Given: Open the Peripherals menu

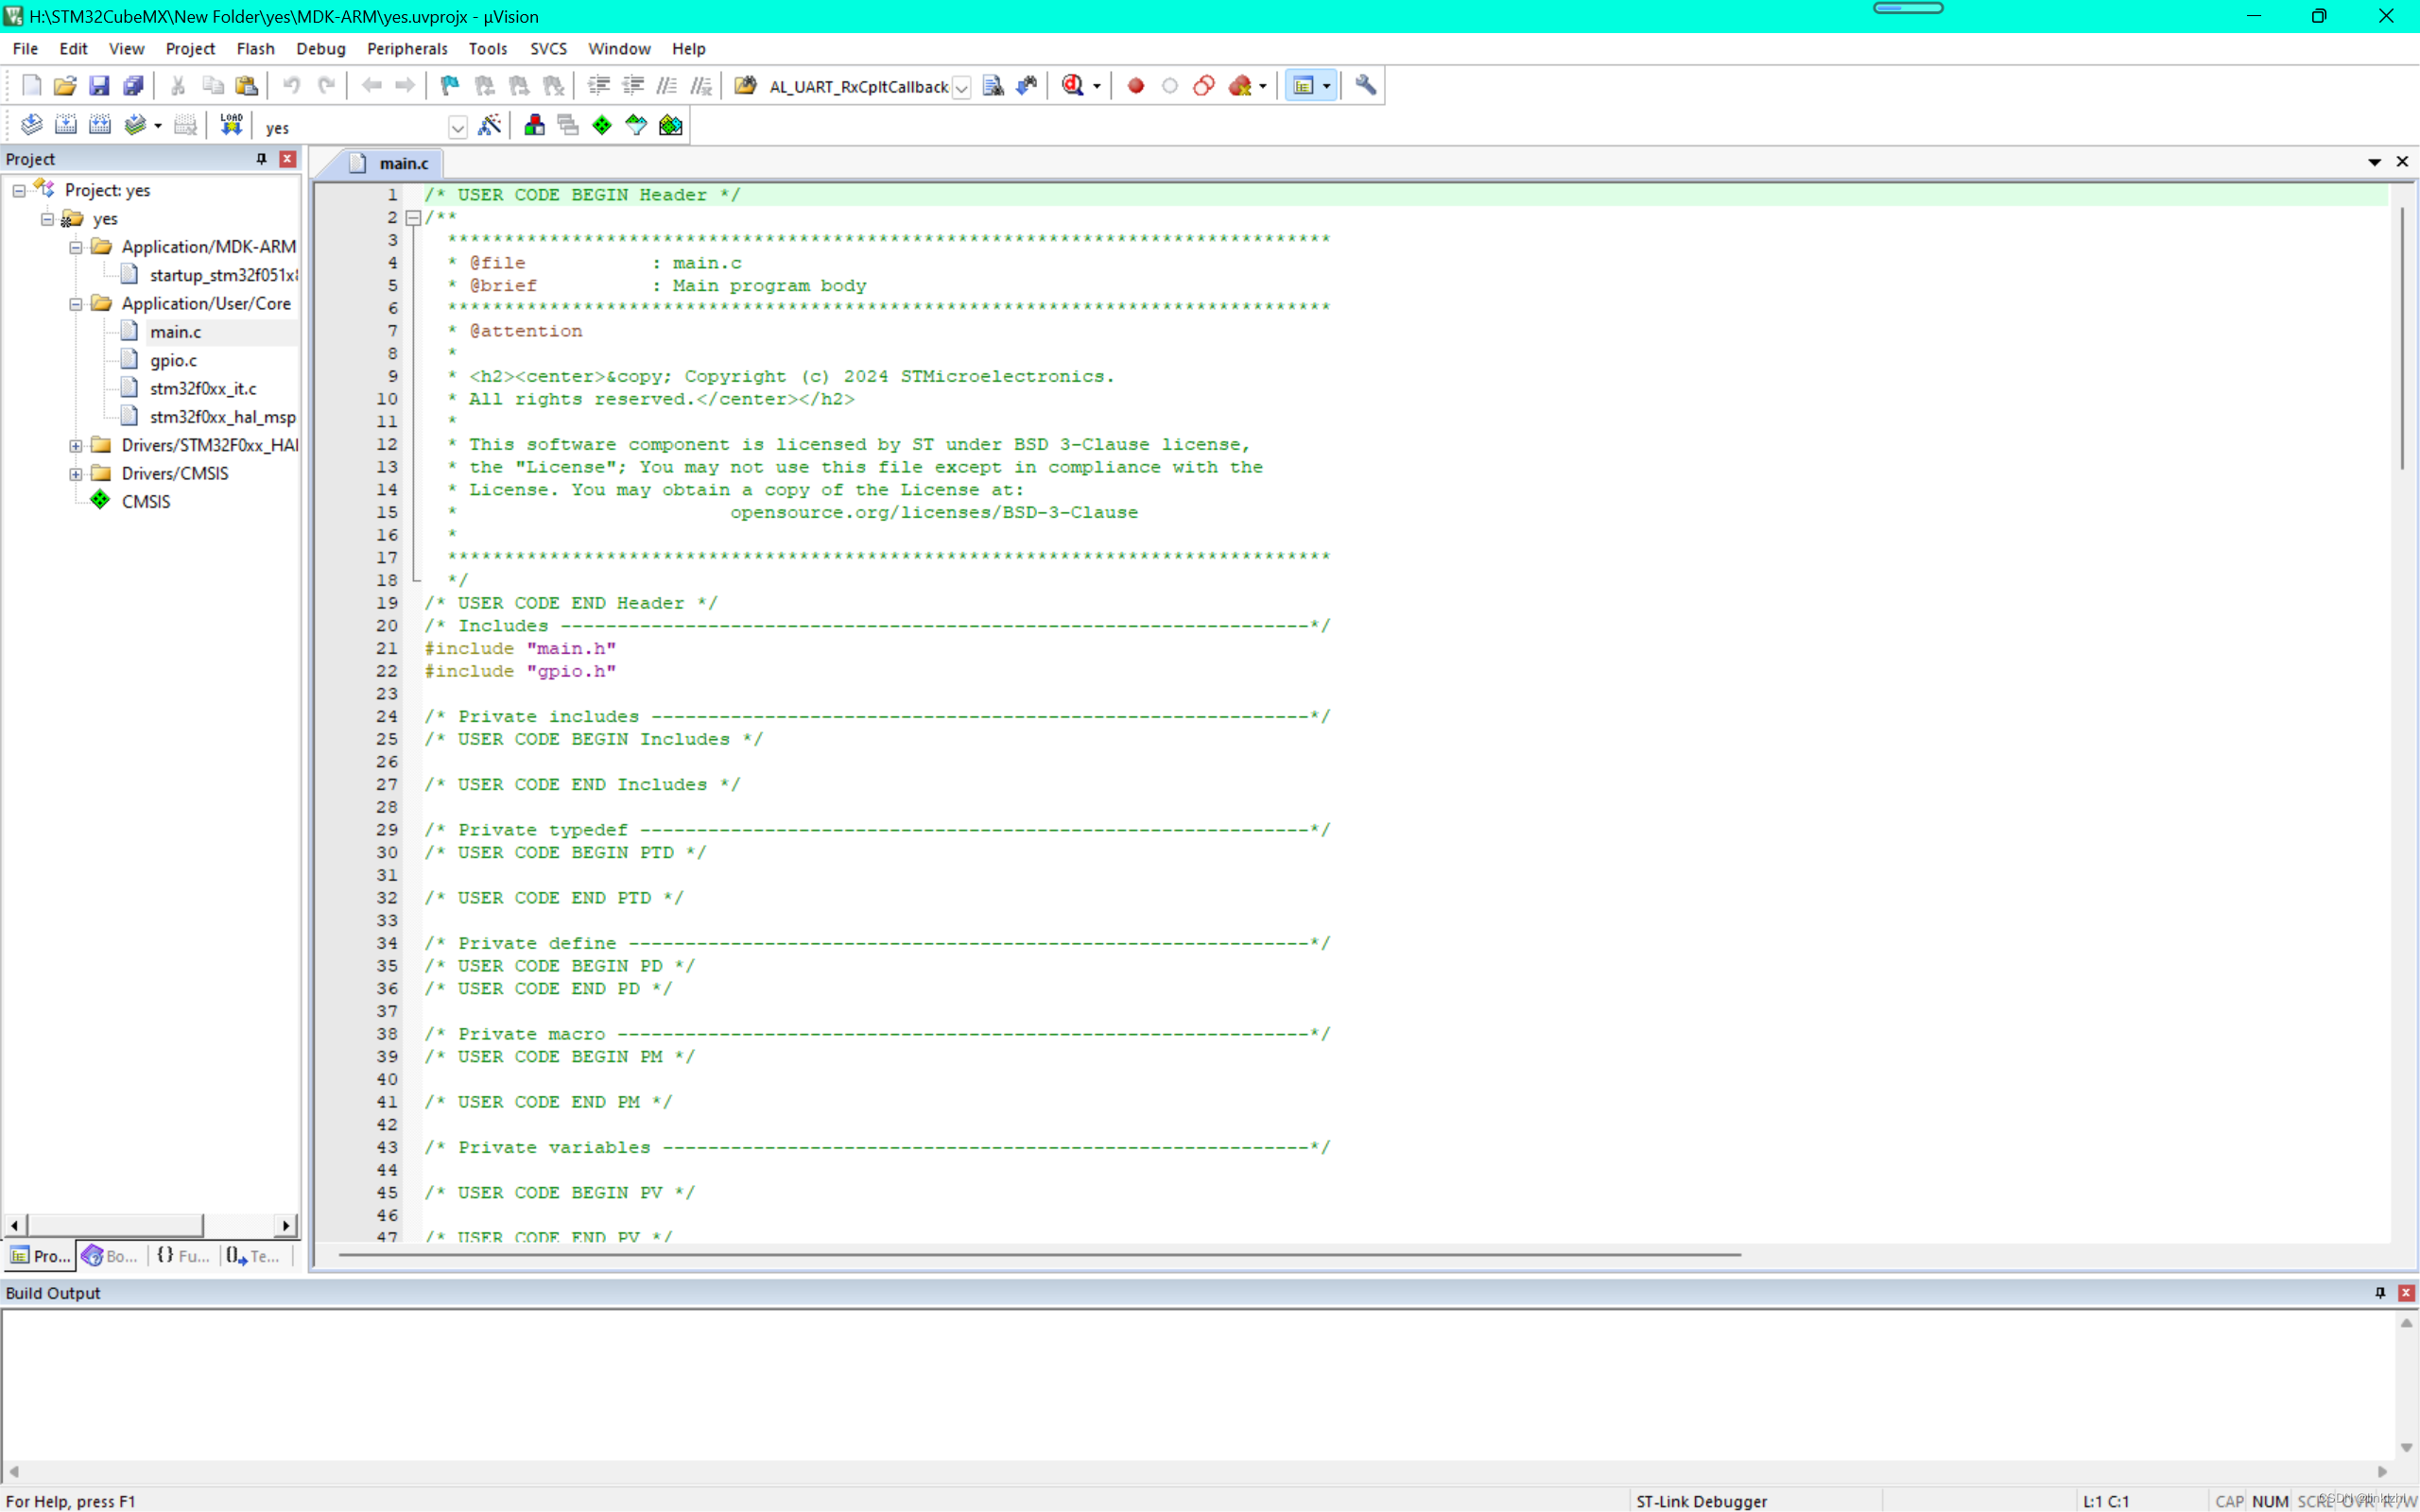Looking at the screenshot, I should (x=407, y=48).
